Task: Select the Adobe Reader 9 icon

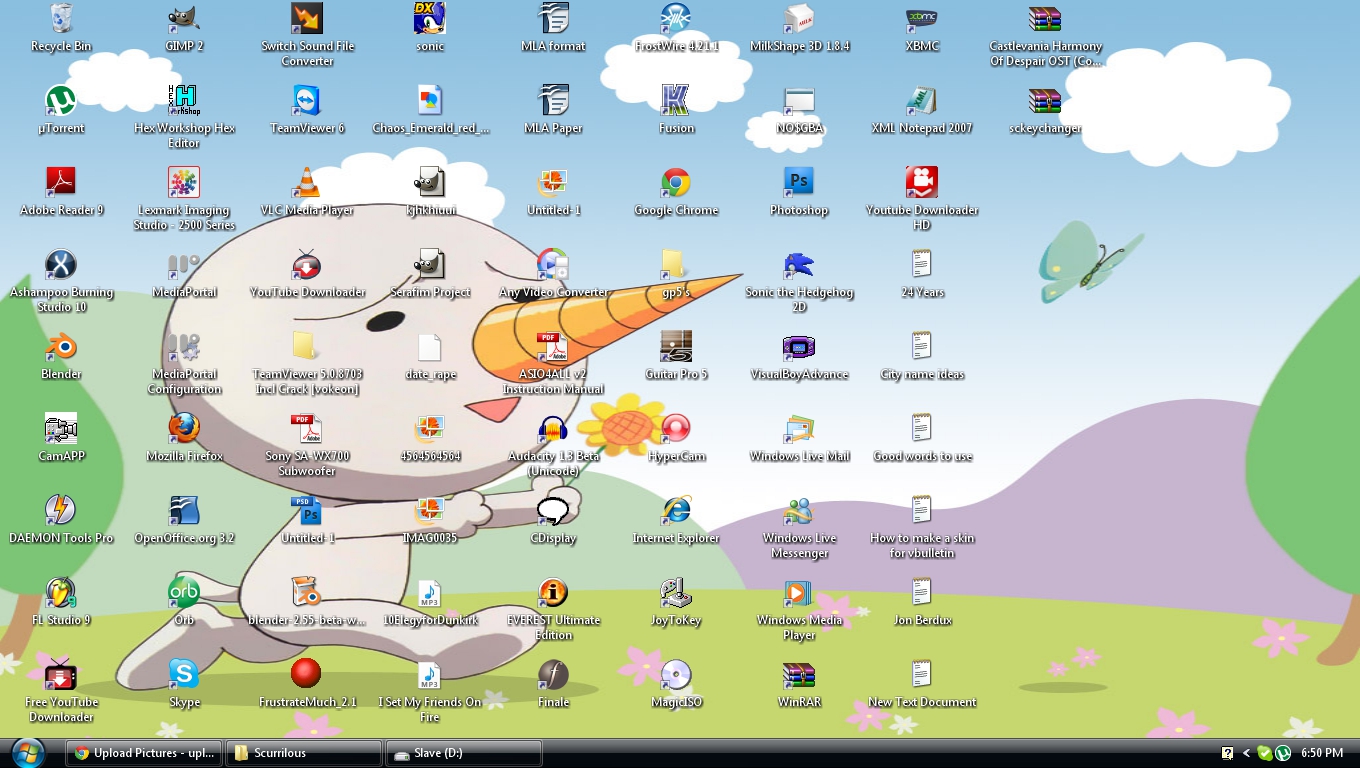Action: click(61, 182)
